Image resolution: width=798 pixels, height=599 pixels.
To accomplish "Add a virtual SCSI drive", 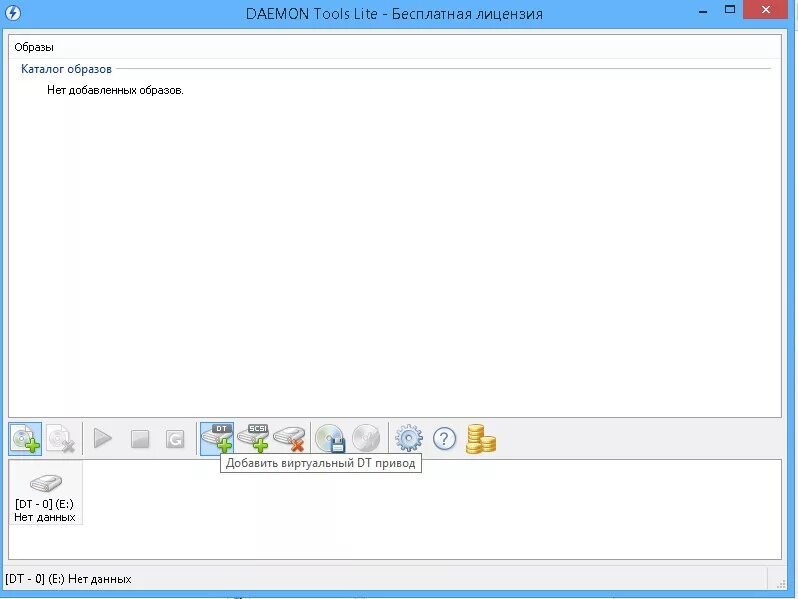I will point(253,438).
